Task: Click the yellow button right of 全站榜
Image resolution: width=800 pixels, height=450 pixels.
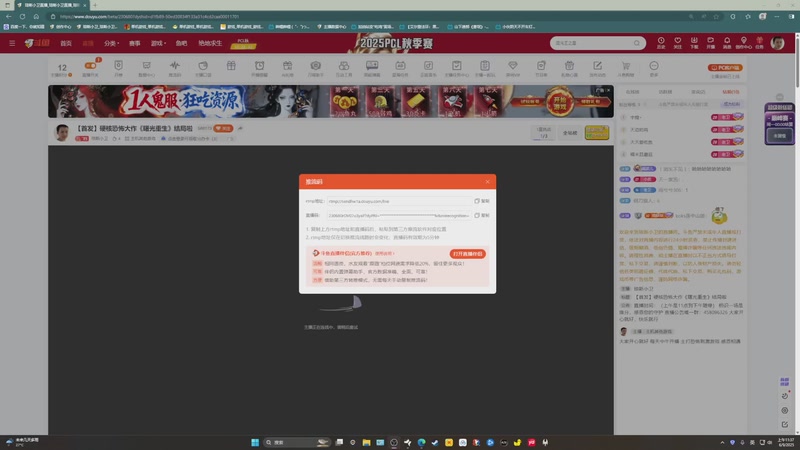Action: click(597, 133)
